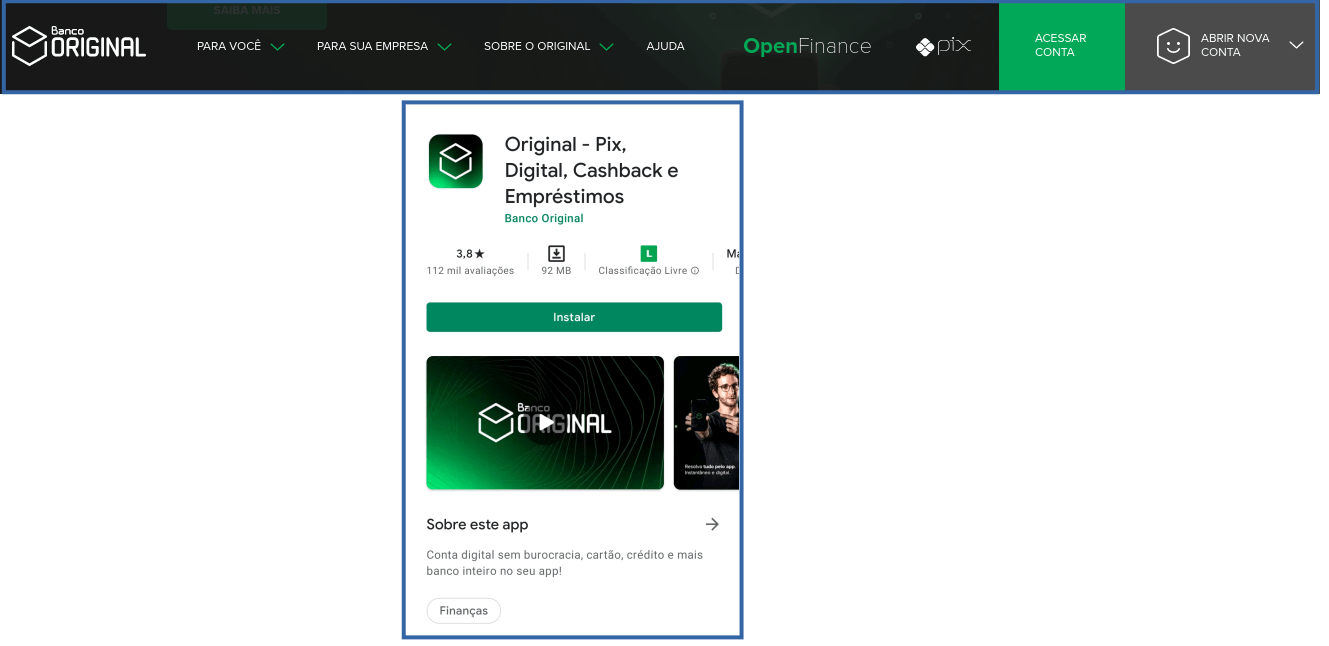Click the arrow next to Sobre este app

click(711, 523)
